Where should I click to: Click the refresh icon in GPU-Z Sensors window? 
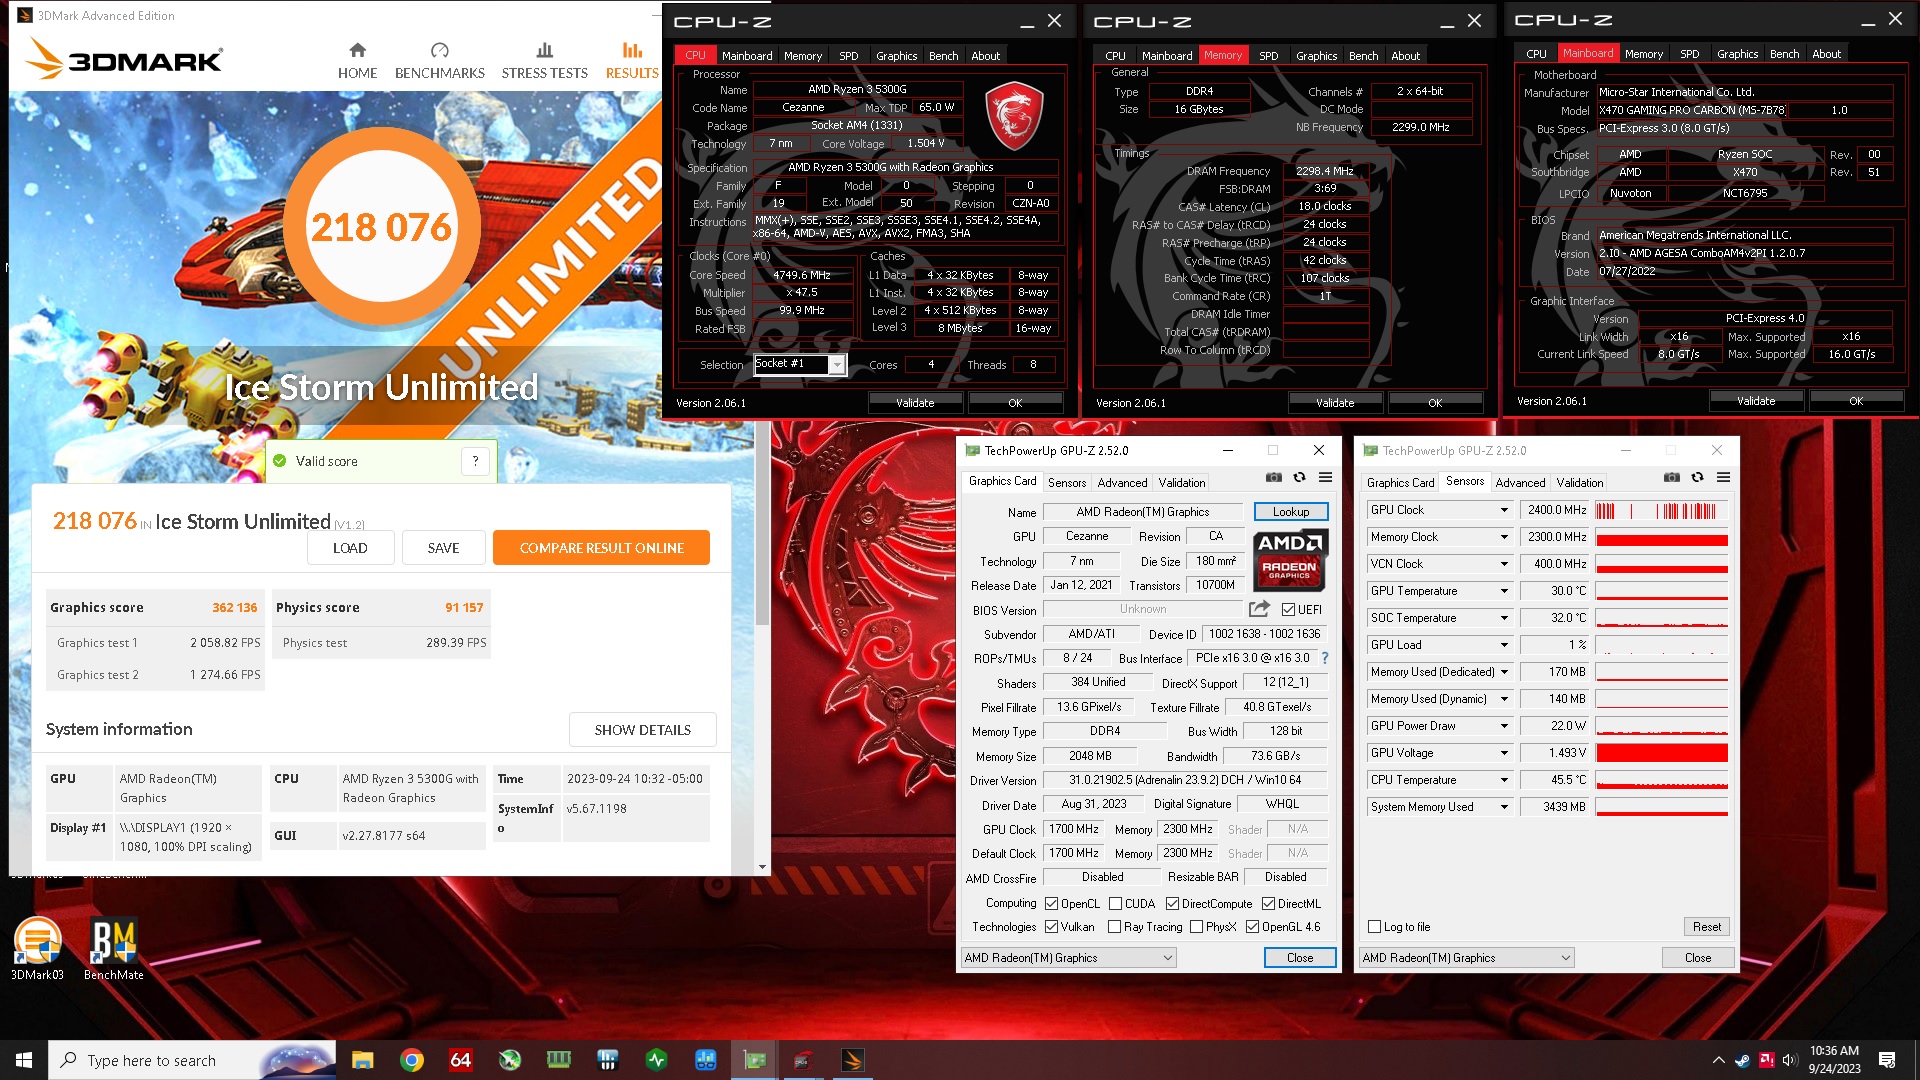[x=1697, y=478]
